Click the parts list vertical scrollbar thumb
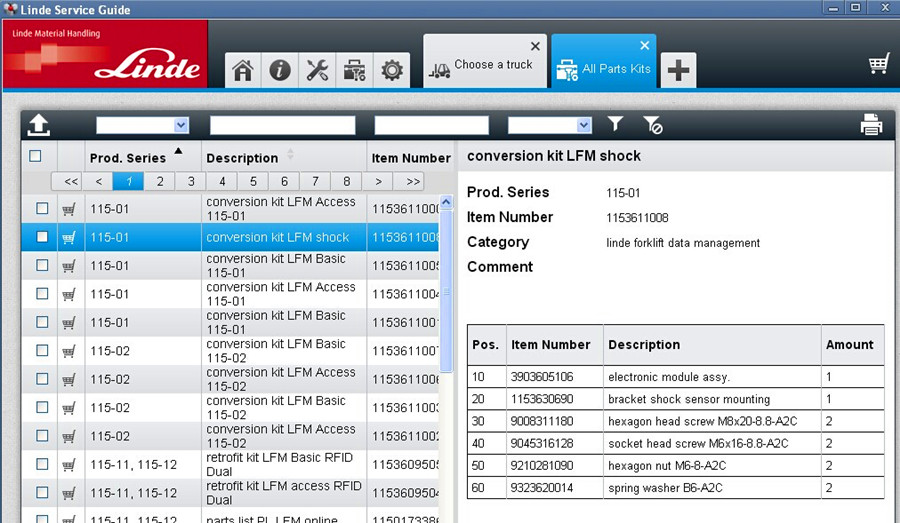This screenshot has width=900, height=523. tap(446, 291)
